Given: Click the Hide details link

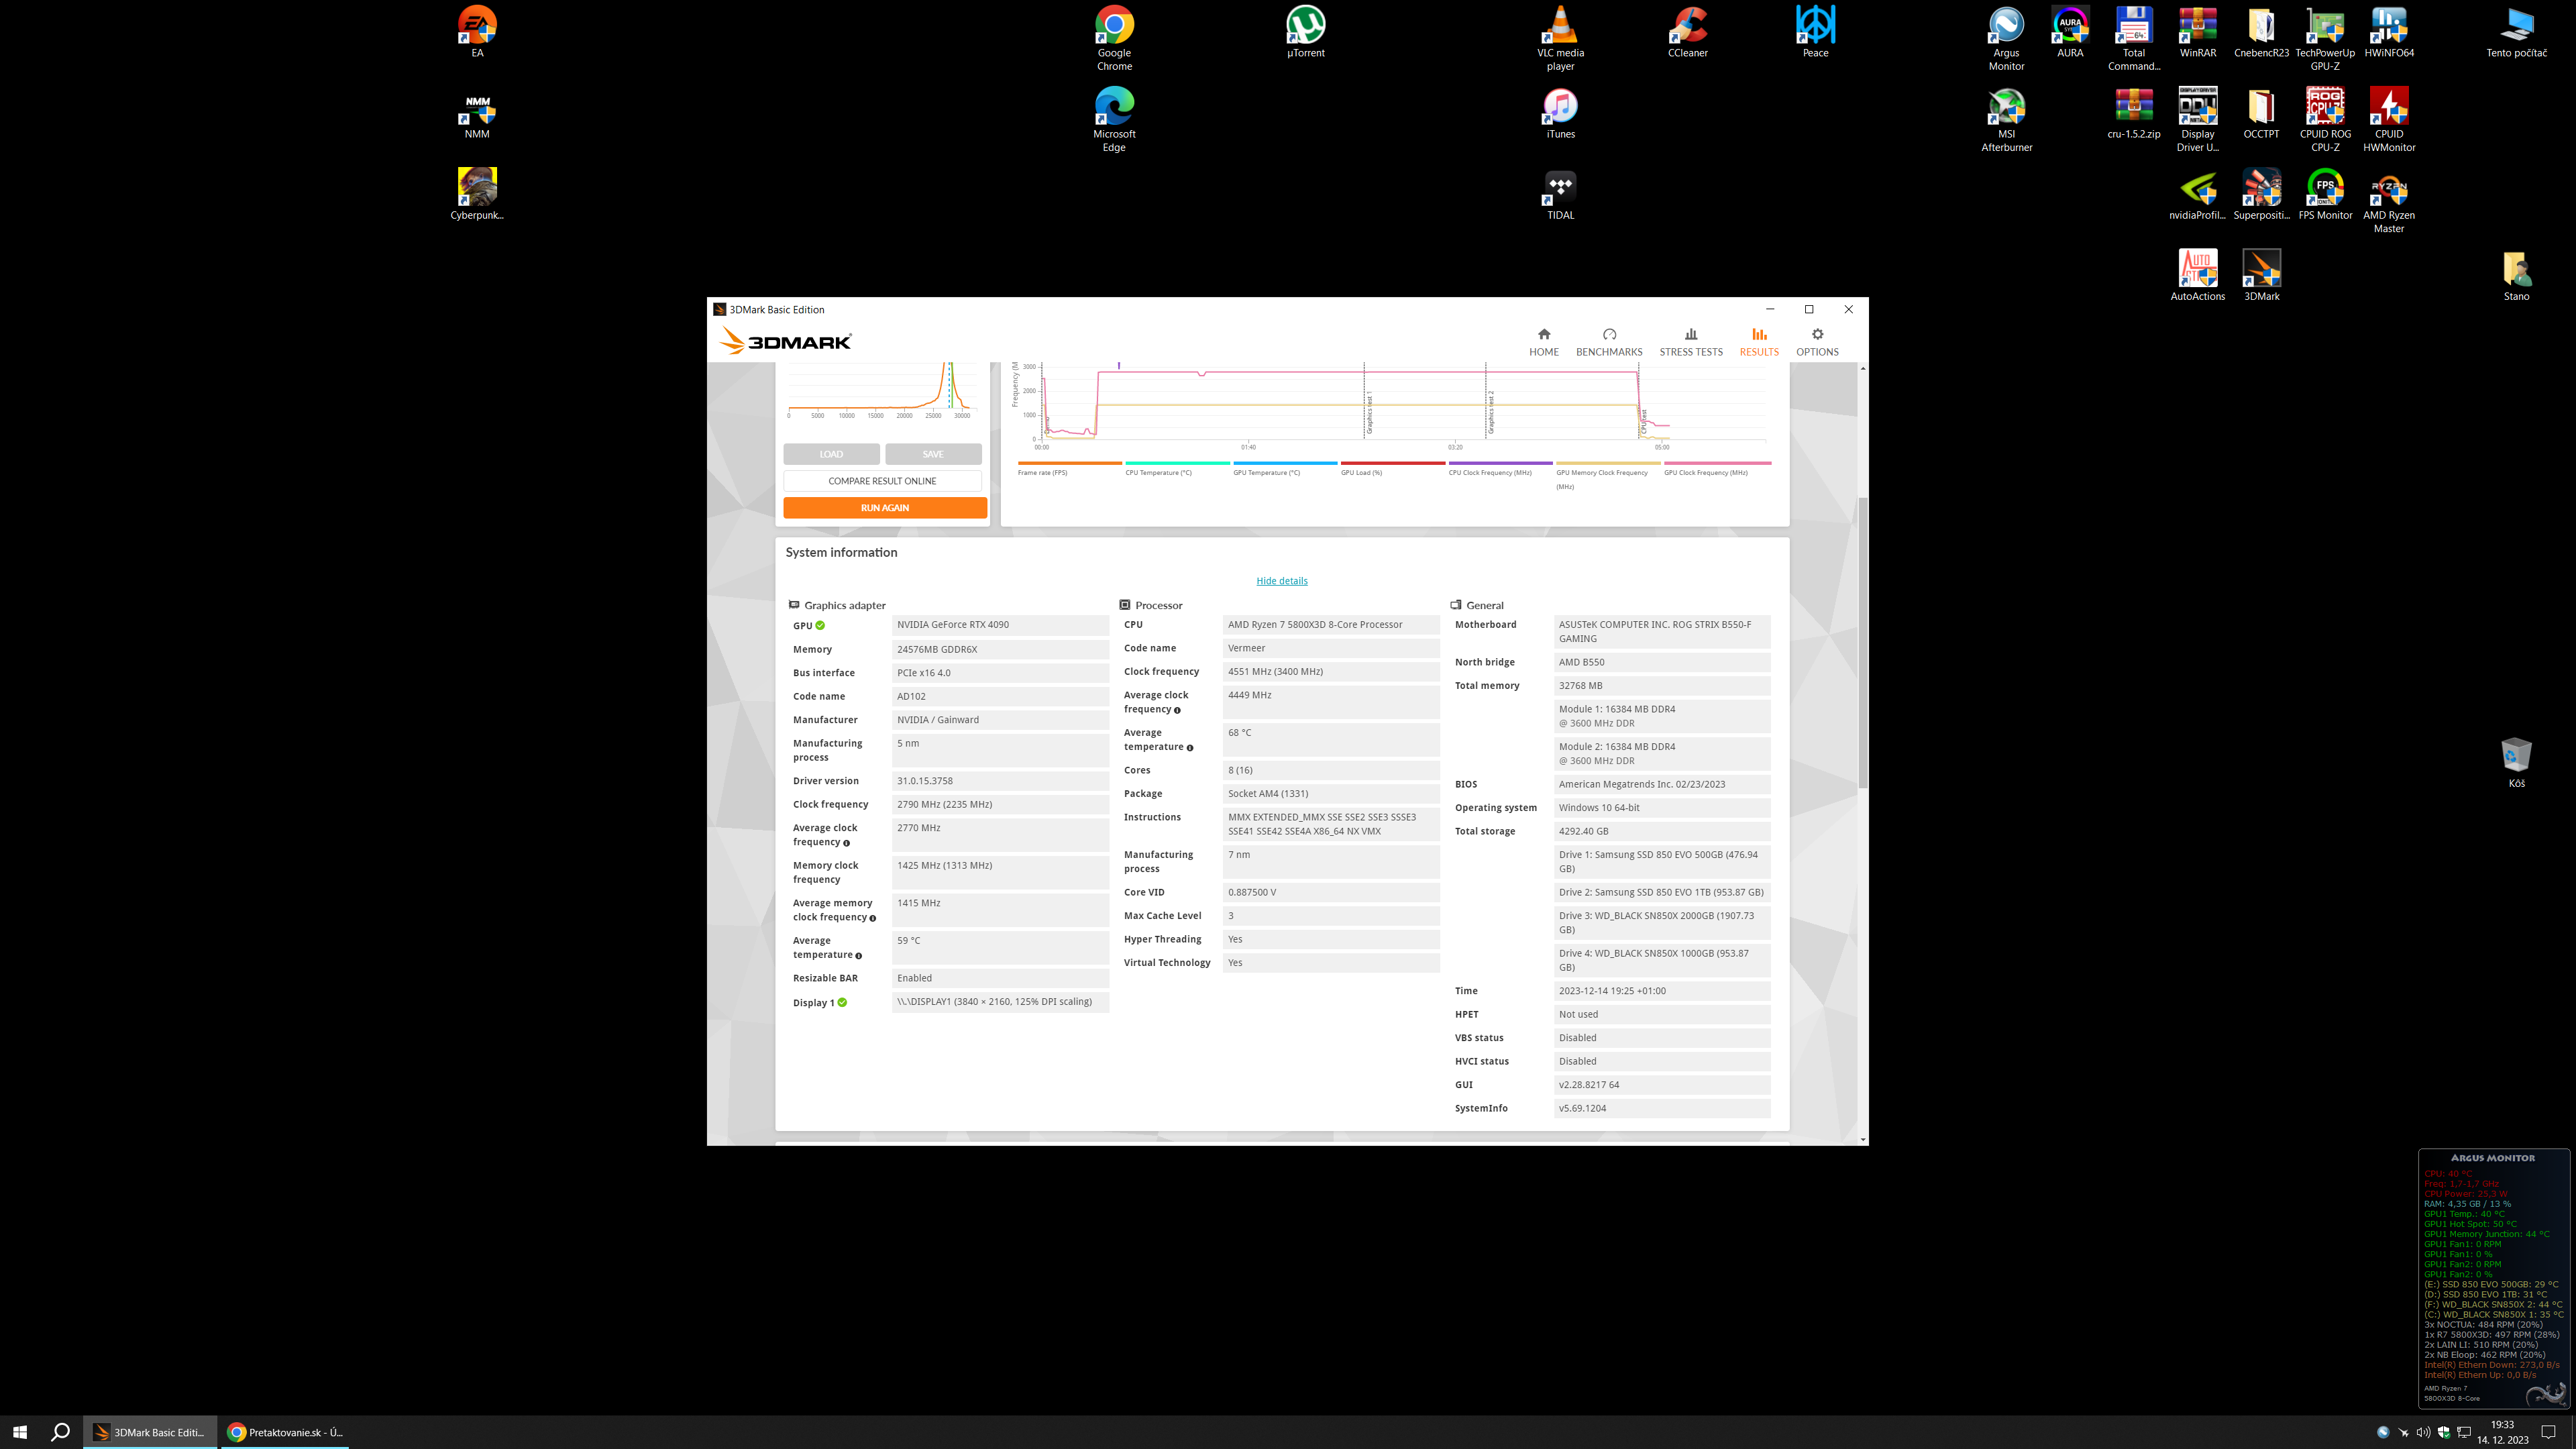Looking at the screenshot, I should [1281, 581].
